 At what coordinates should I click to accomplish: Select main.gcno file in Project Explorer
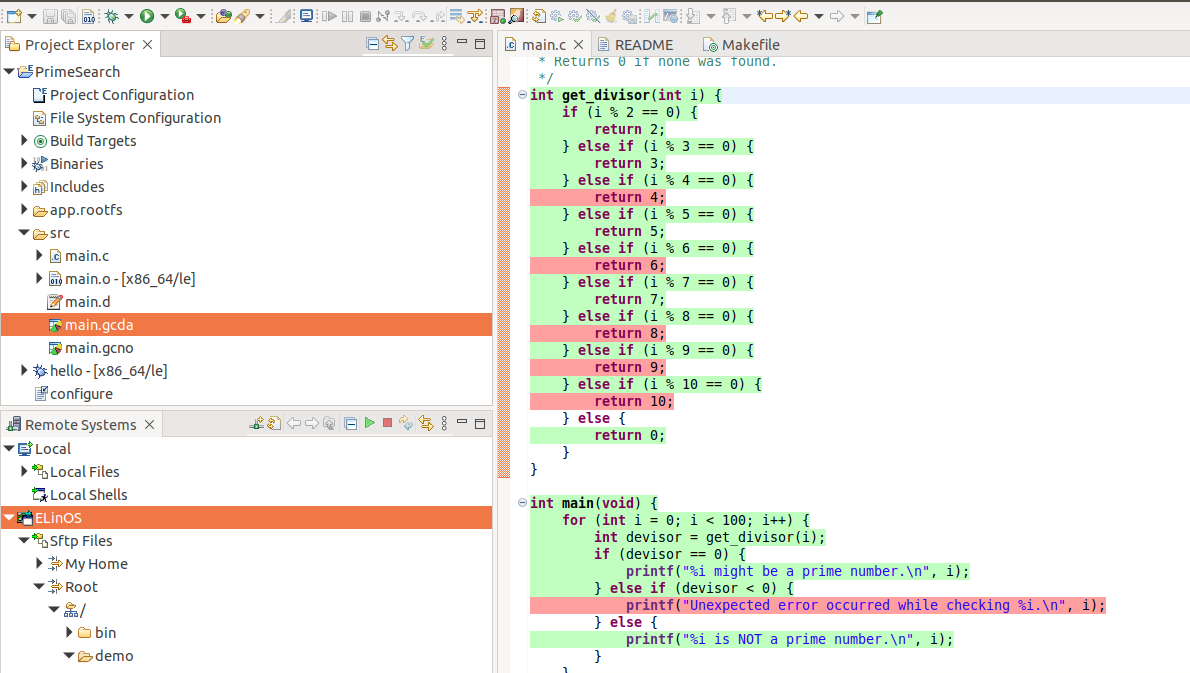(x=99, y=348)
